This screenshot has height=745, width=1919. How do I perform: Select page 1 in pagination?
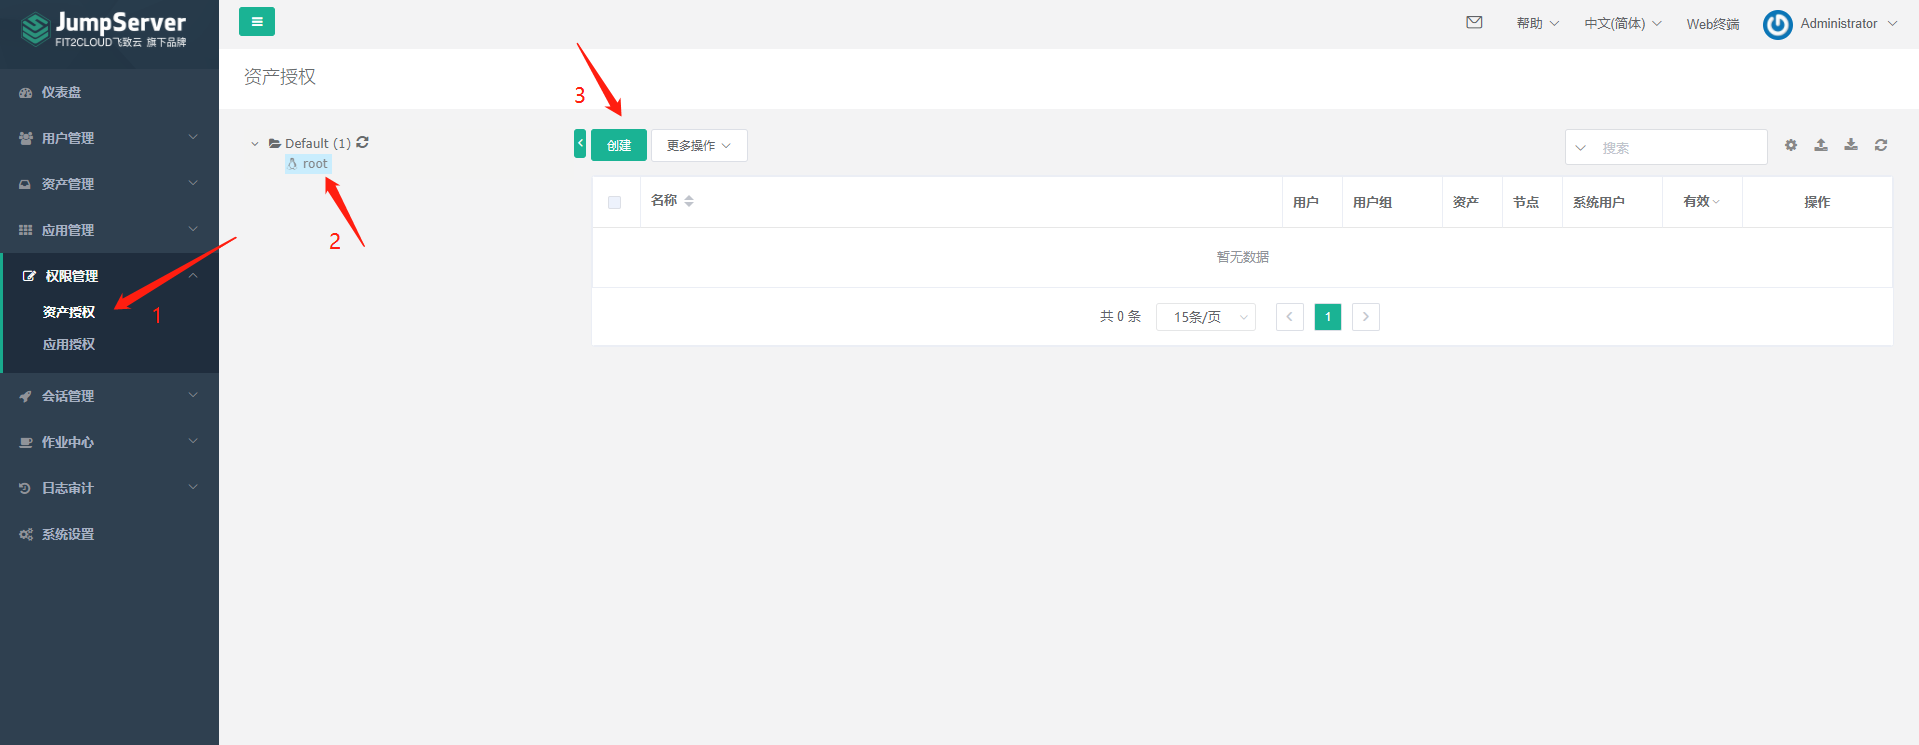(x=1328, y=317)
